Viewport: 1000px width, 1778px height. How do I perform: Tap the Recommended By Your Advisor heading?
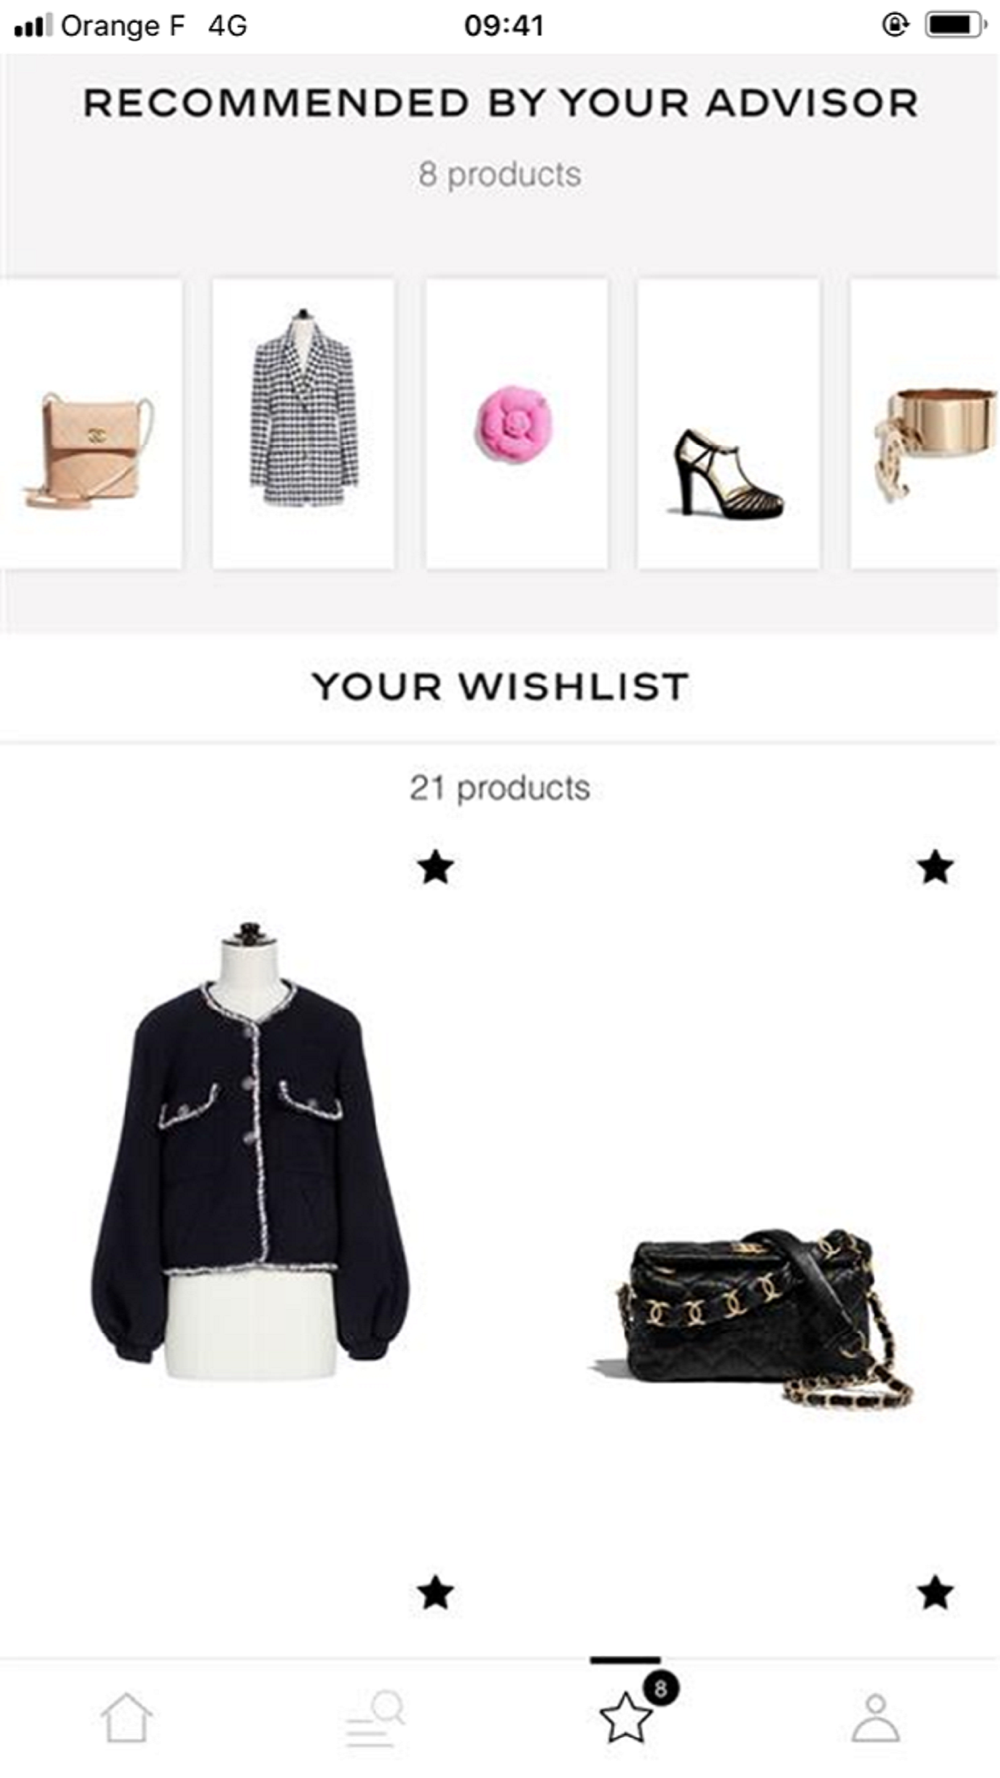pyautogui.click(x=500, y=103)
